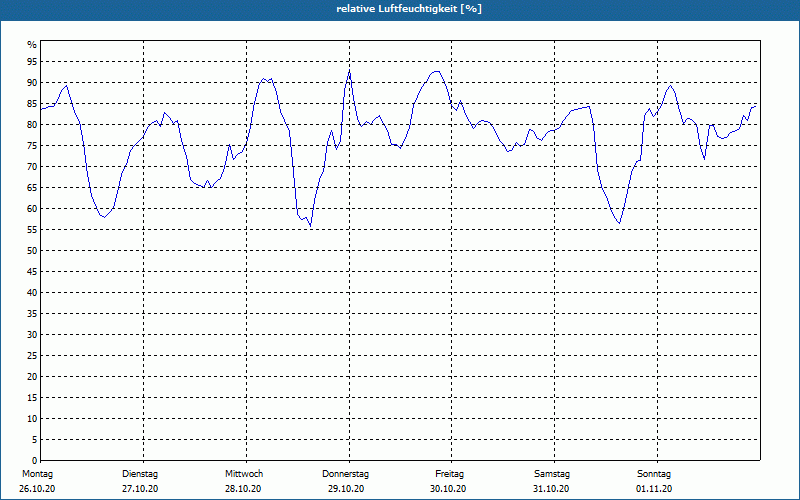The image size is (800, 500).
Task: Select the '28.10.20' date label
Action: tap(243, 489)
